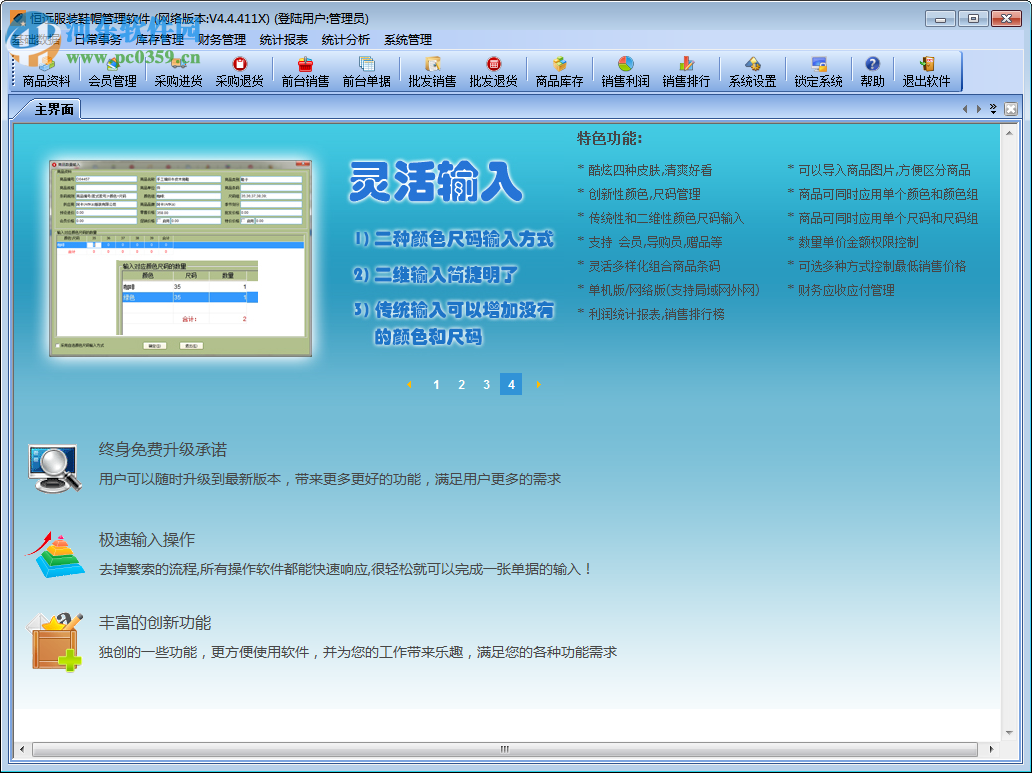Open 批发退货 wholesale returns
This screenshot has height=773, width=1032.
coord(494,72)
